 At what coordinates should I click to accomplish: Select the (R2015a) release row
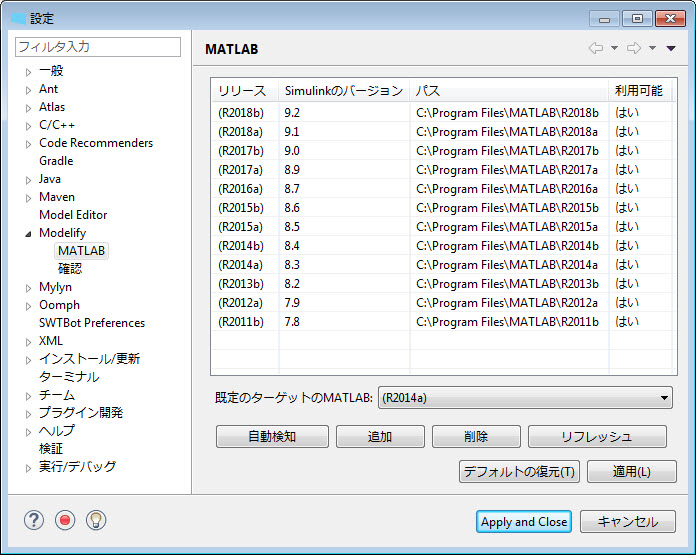(x=444, y=227)
